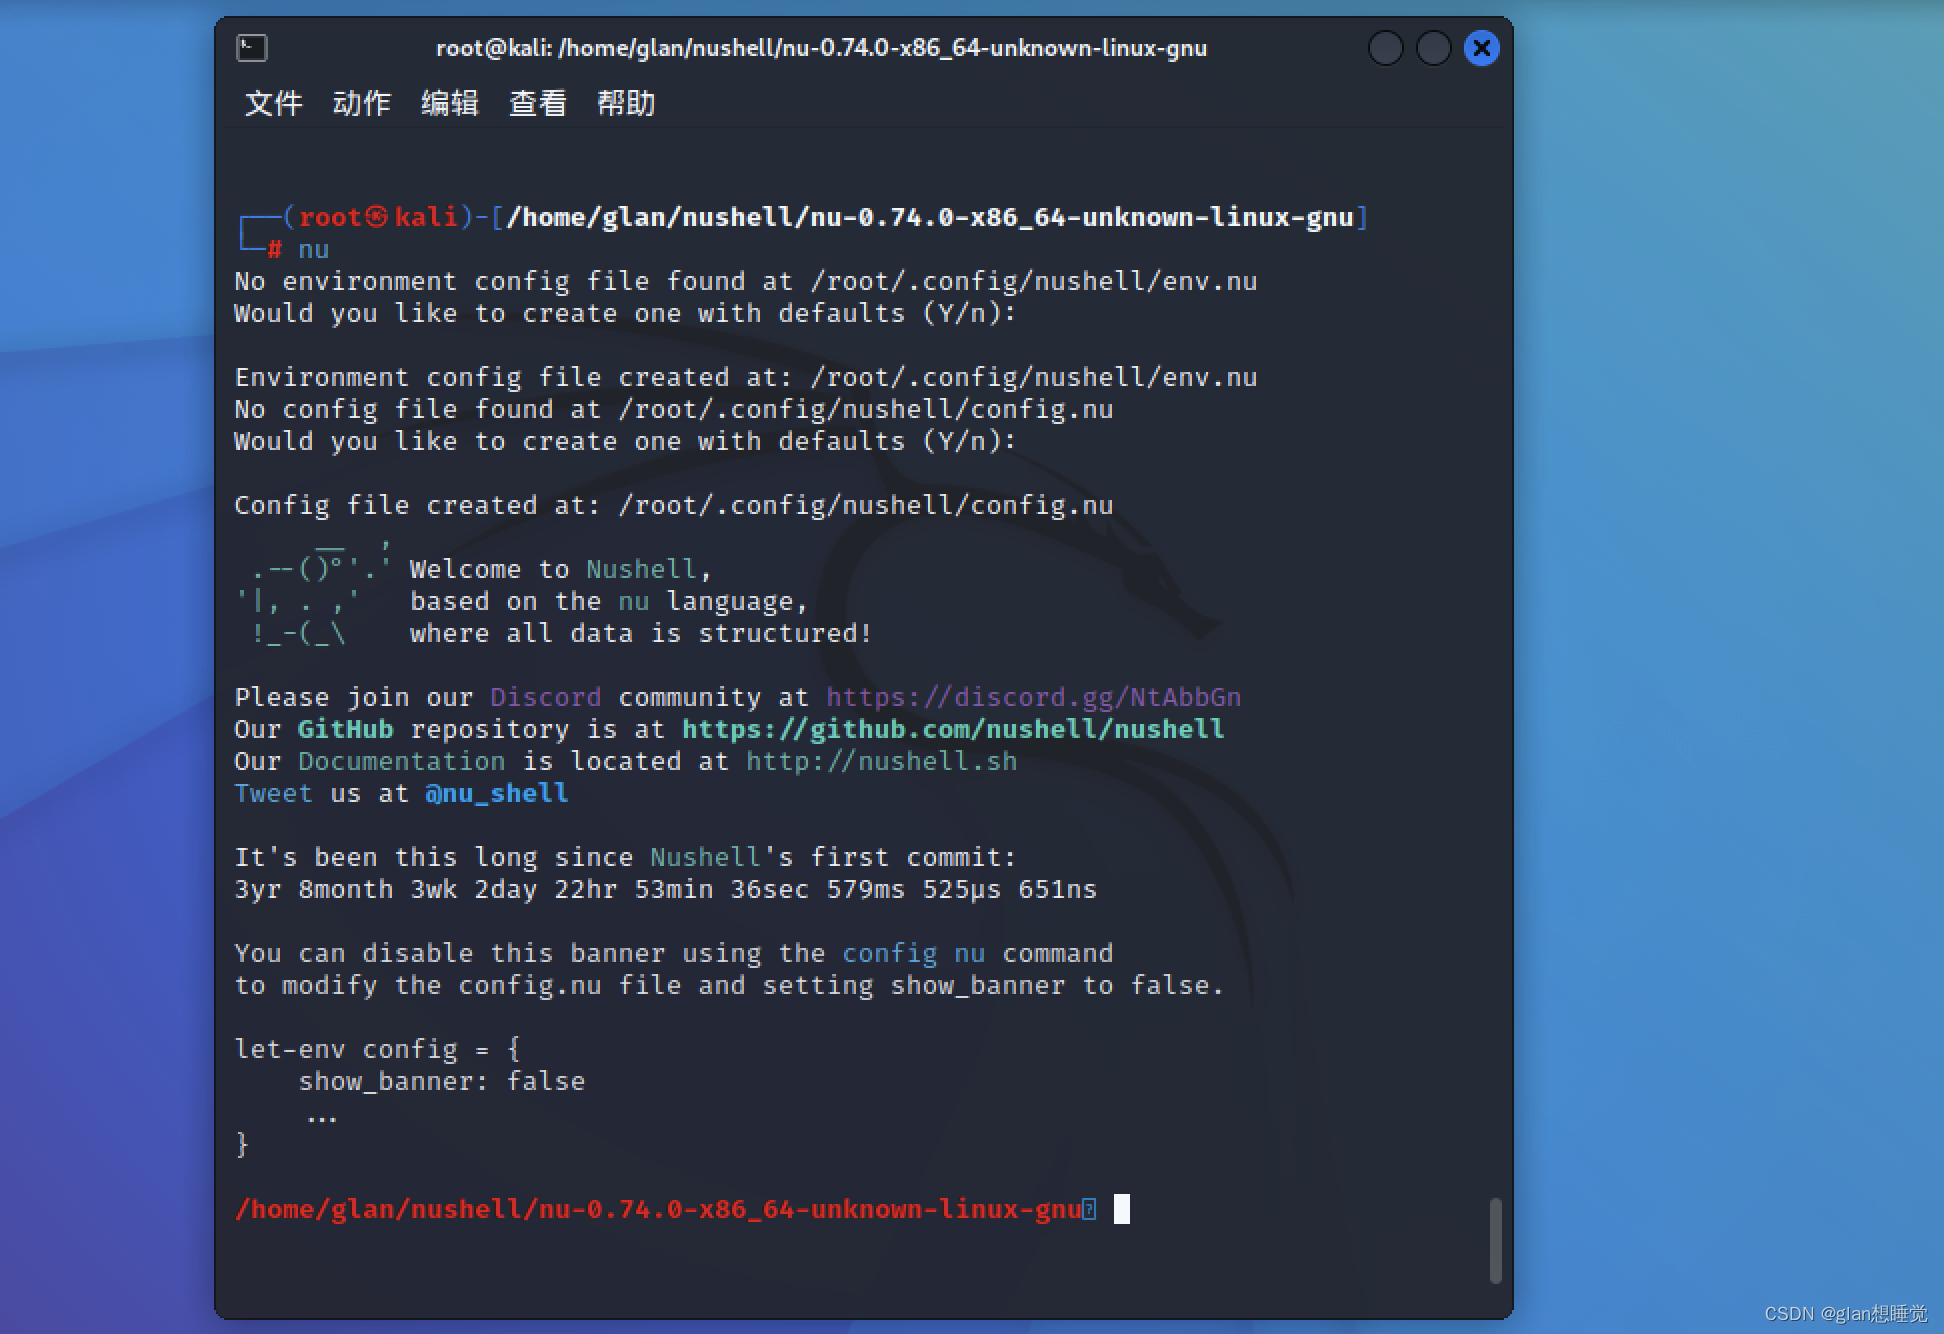This screenshot has width=1944, height=1334.
Task: Click the terminal icon in title bar
Action: click(252, 48)
